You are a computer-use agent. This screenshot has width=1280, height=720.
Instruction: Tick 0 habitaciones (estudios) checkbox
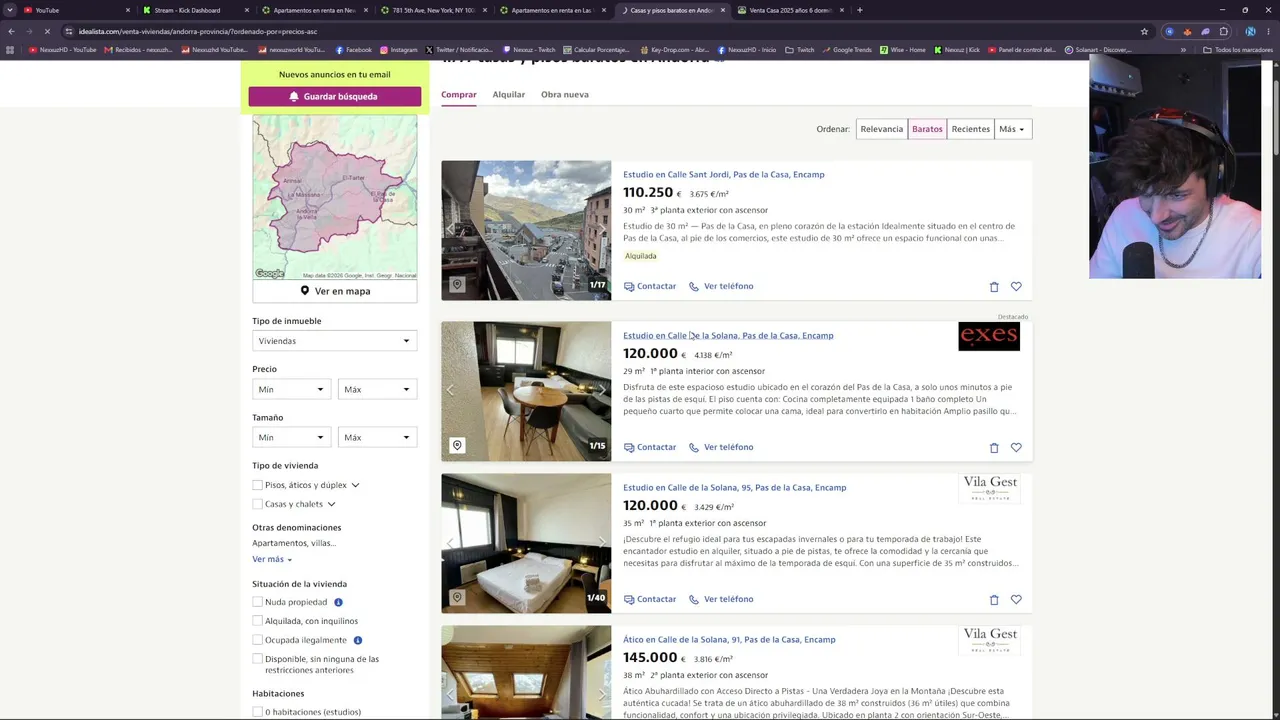click(x=258, y=712)
